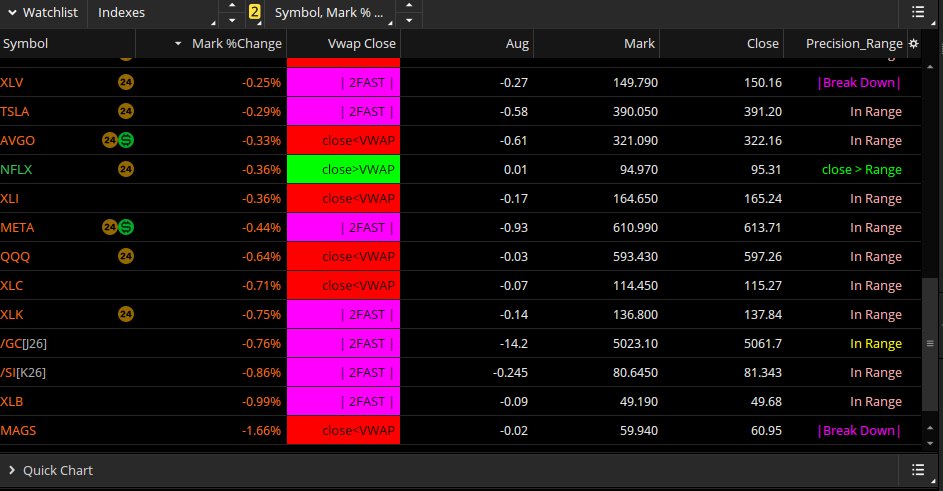The image size is (943, 491).
Task: Collapse the Watchlist panel chevron
Action: [12, 12]
